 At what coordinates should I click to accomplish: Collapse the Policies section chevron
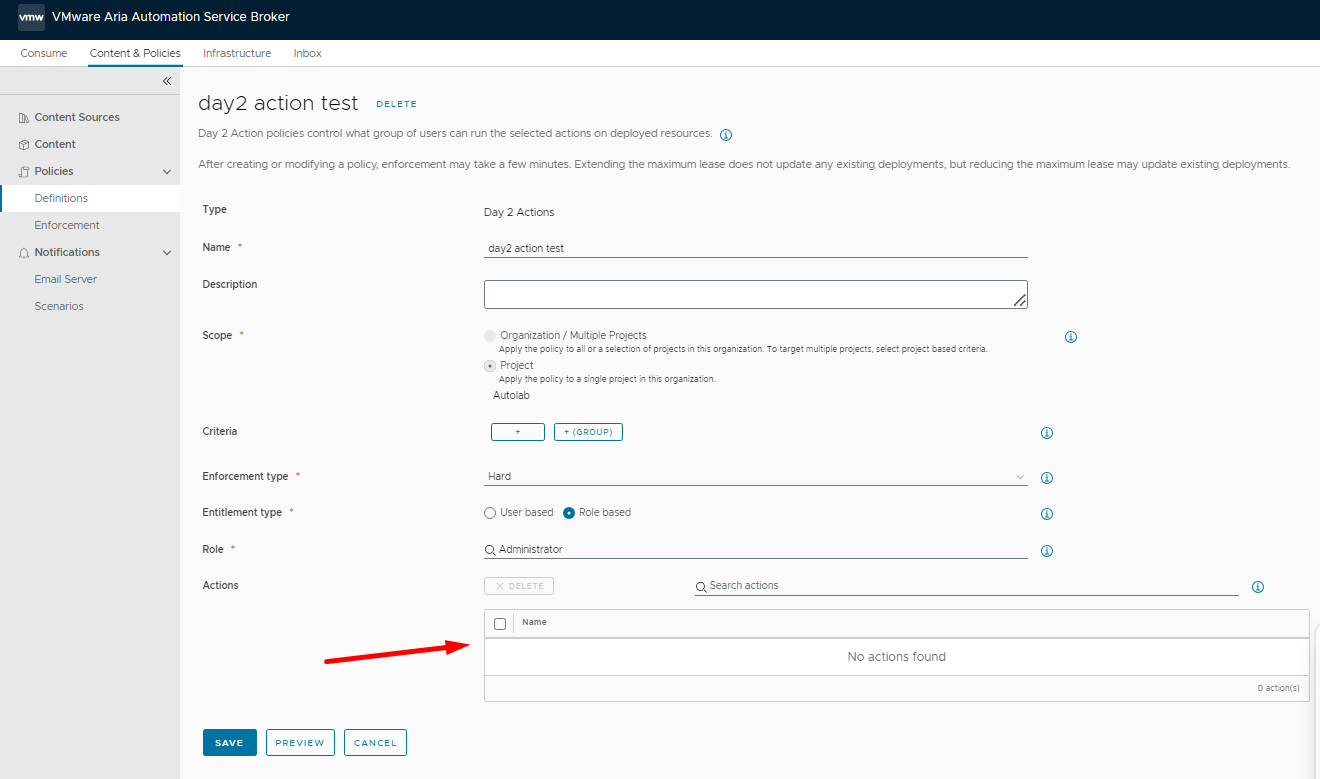167,172
